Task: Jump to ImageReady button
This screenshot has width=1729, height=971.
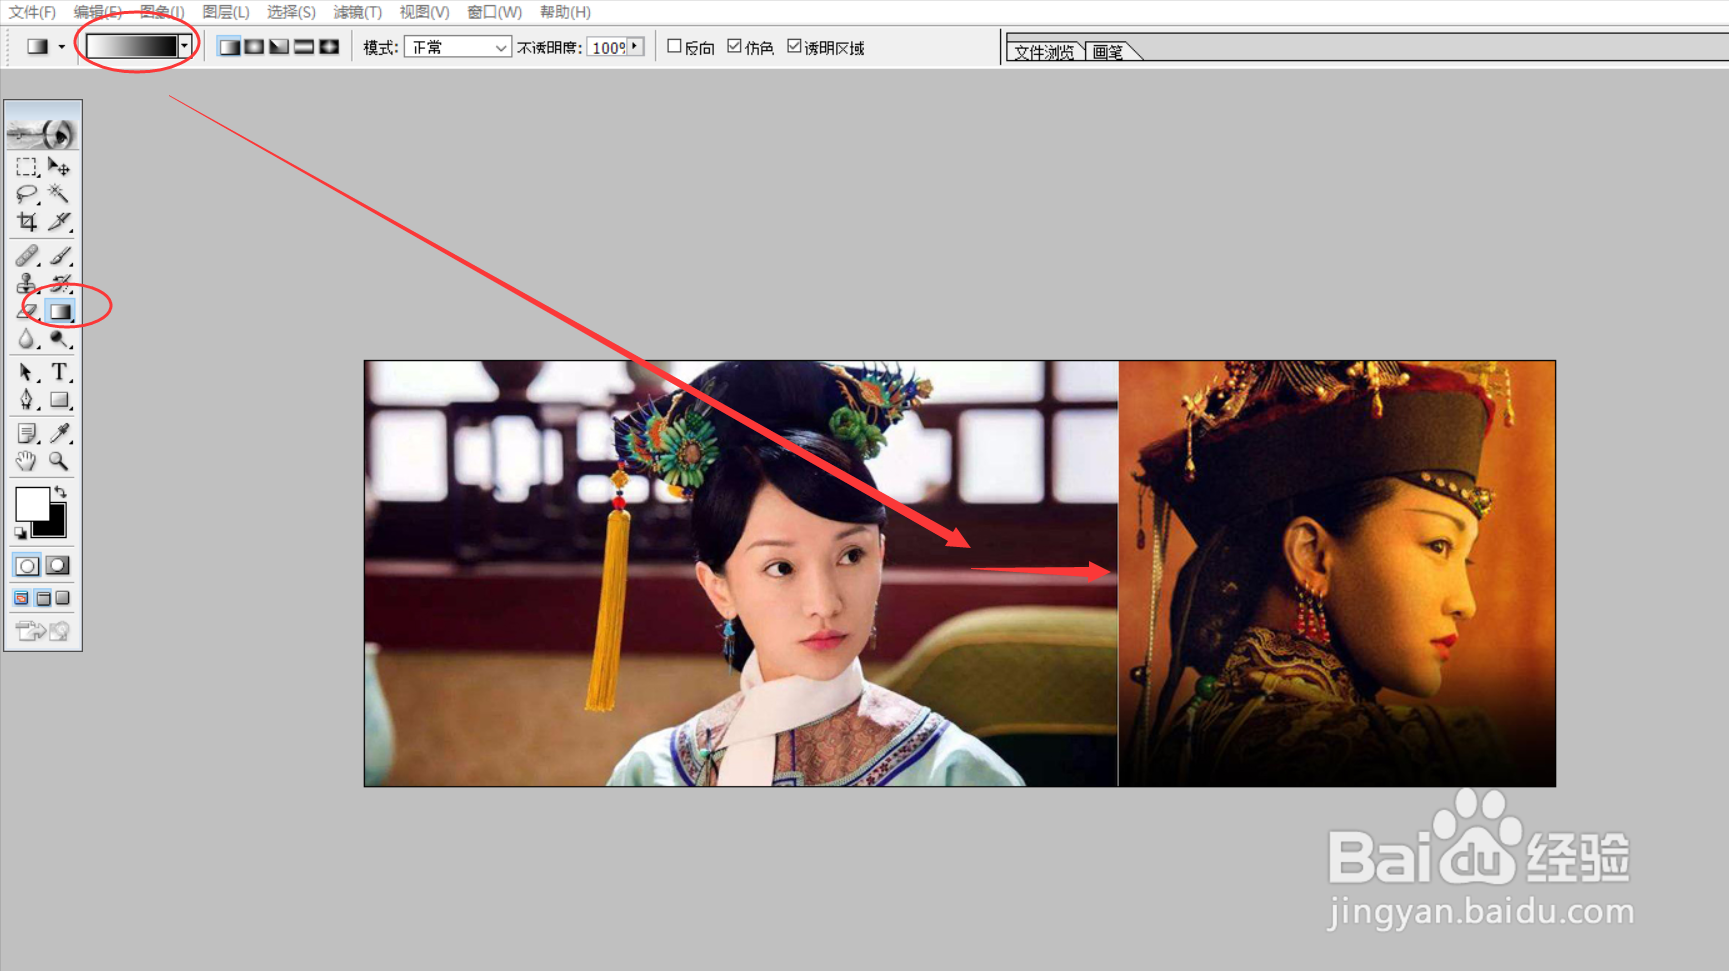Action: click(x=43, y=630)
